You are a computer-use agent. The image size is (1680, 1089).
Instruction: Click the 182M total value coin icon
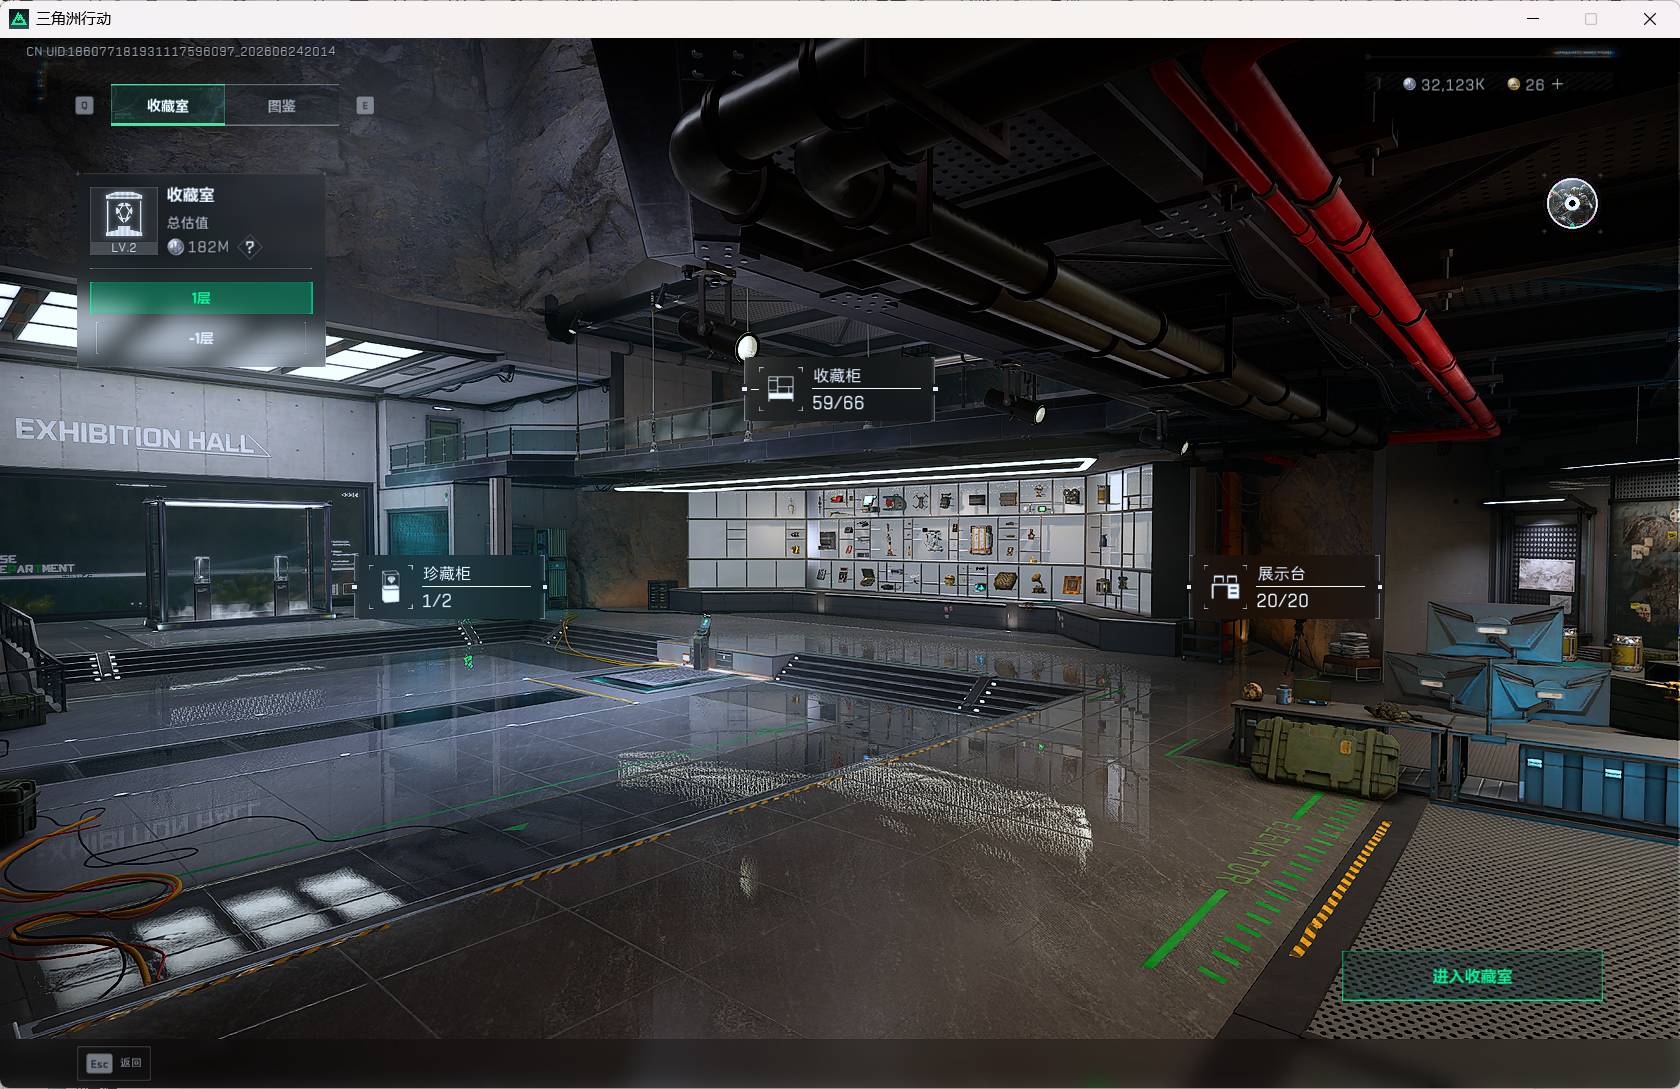pos(176,247)
